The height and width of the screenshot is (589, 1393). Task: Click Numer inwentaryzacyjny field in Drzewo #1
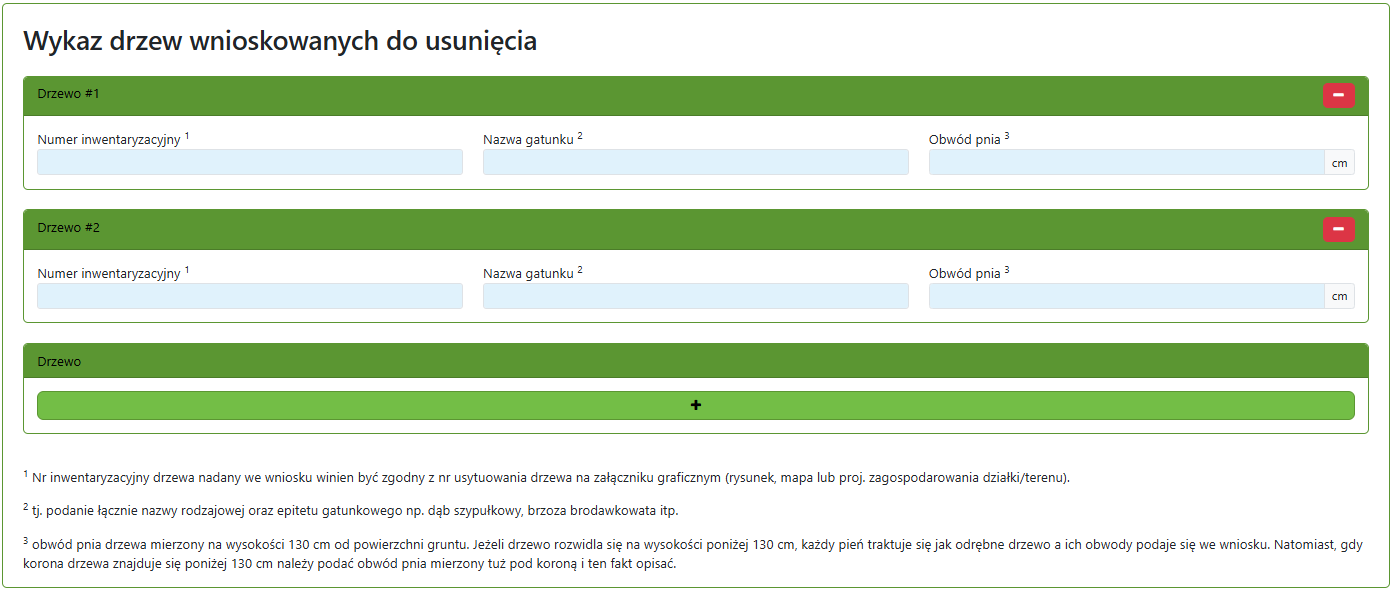tap(249, 162)
